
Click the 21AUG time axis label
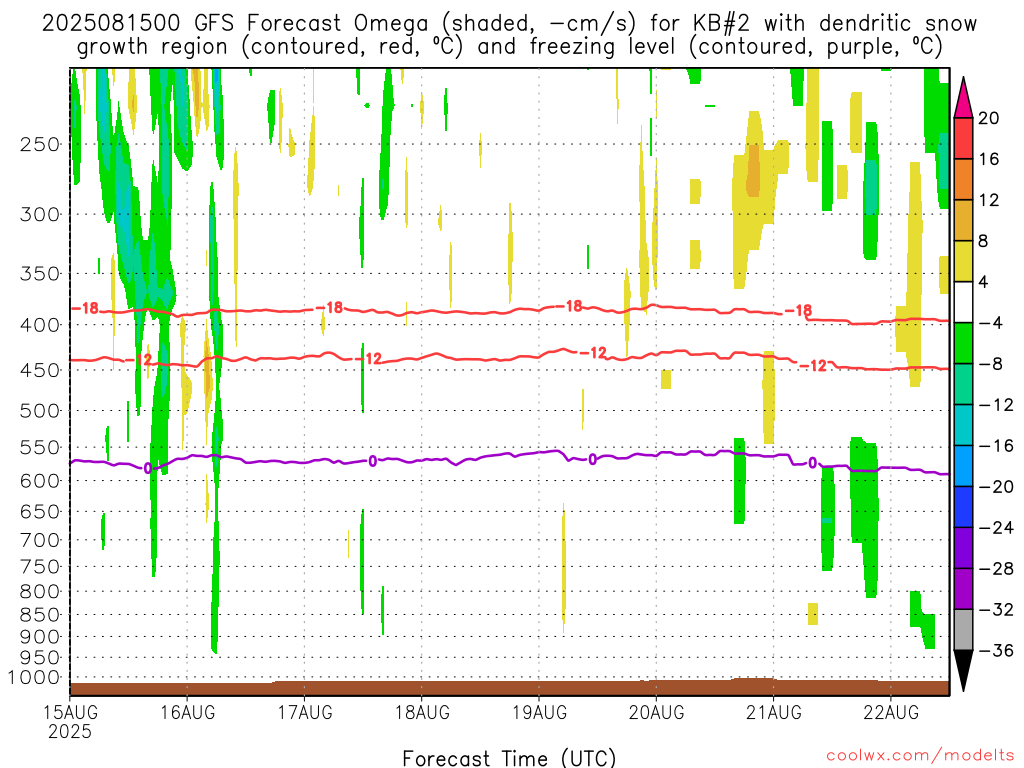click(x=774, y=712)
